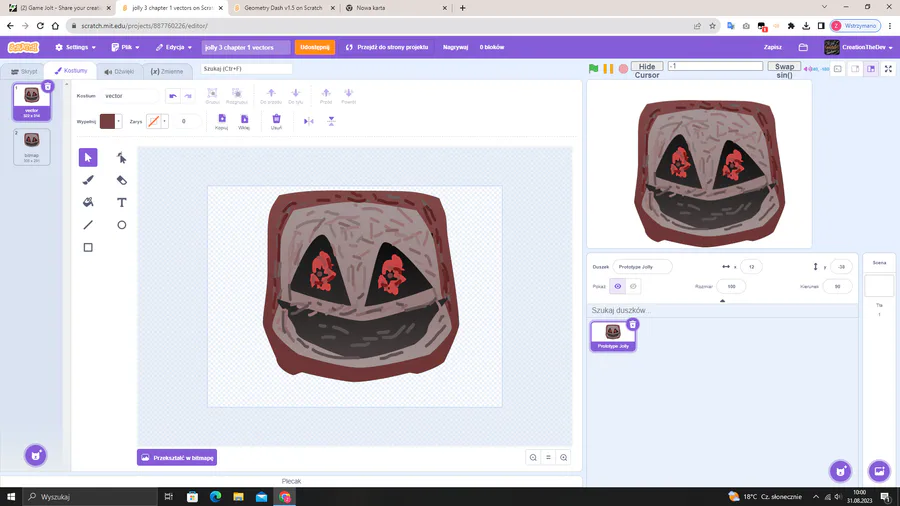Click the Usuń (Delete) trash icon

pyautogui.click(x=276, y=119)
